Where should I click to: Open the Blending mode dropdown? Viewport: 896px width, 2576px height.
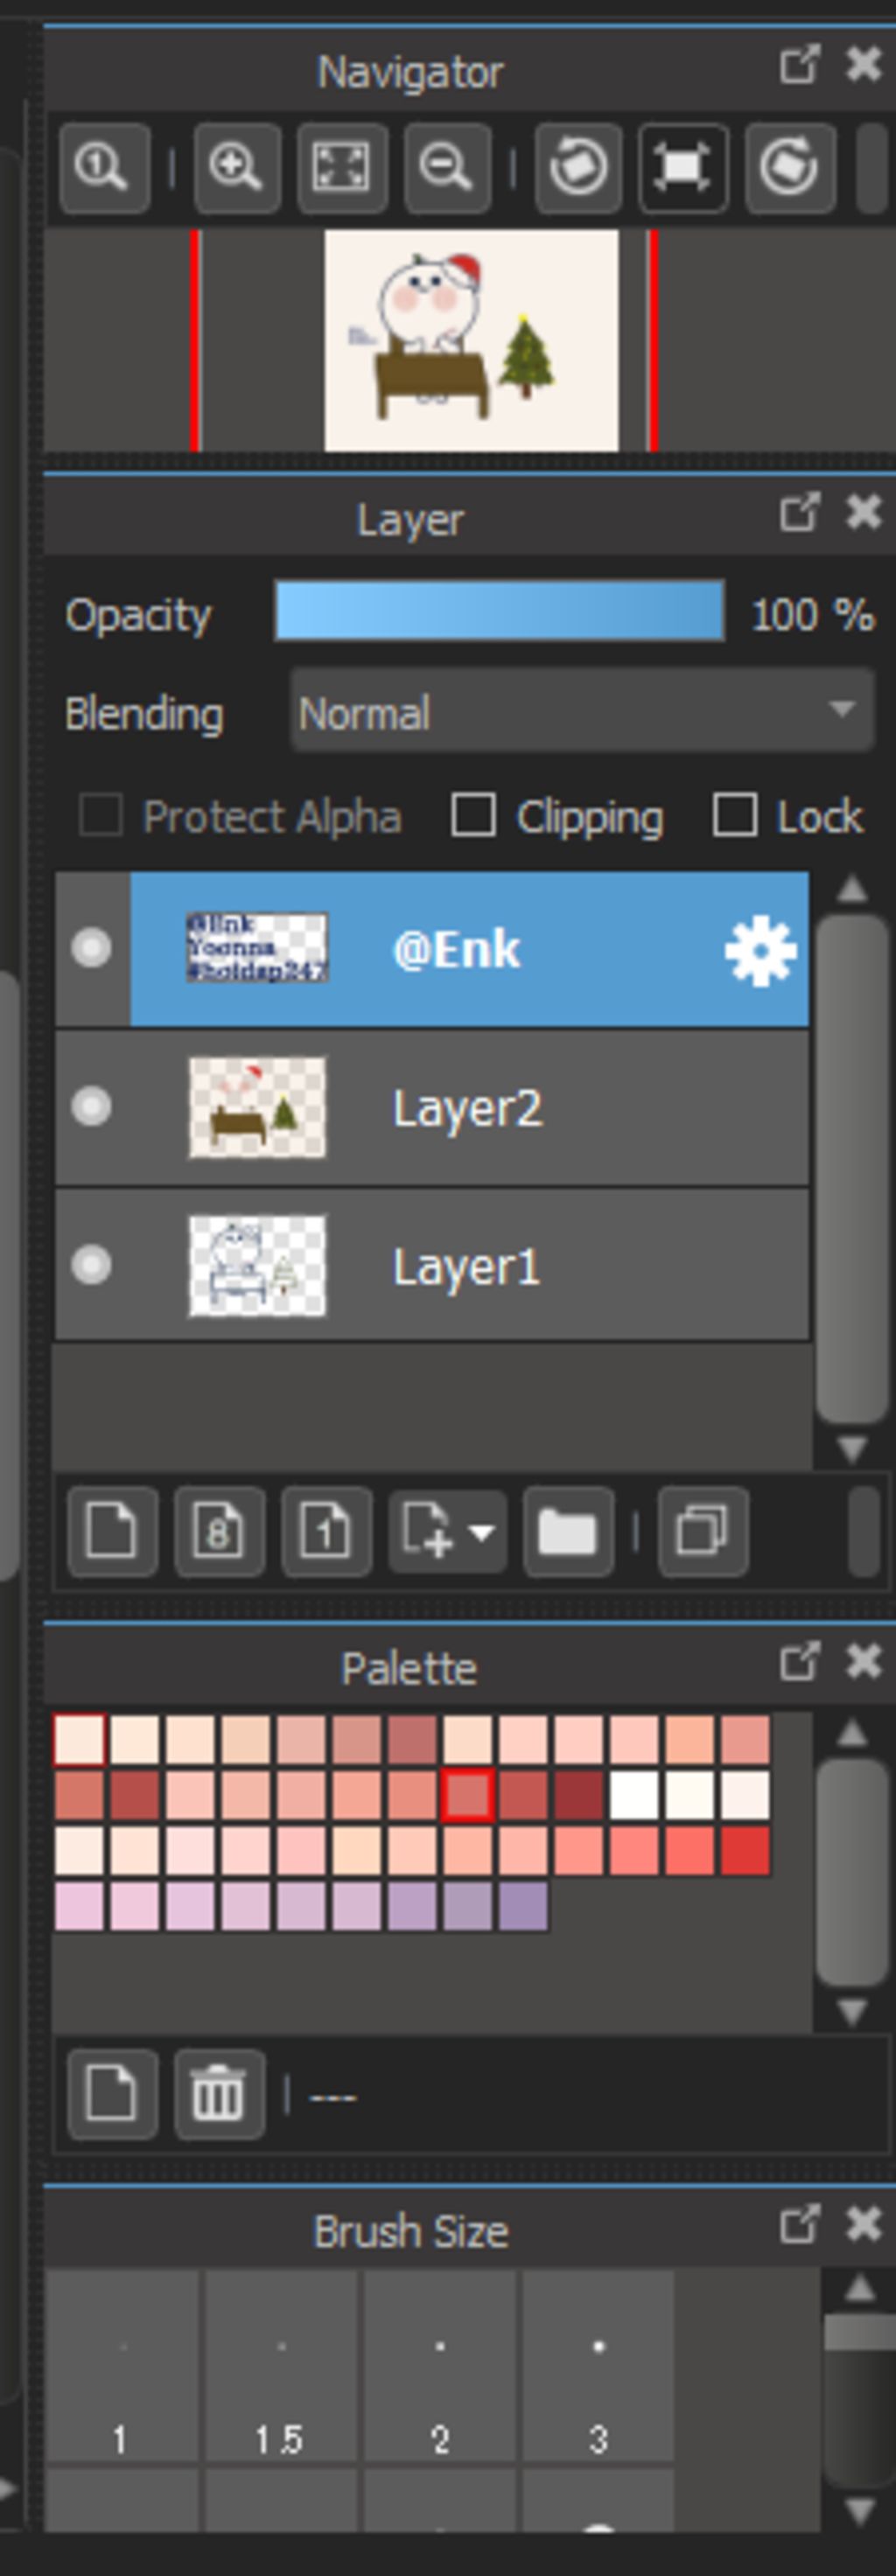tap(582, 711)
